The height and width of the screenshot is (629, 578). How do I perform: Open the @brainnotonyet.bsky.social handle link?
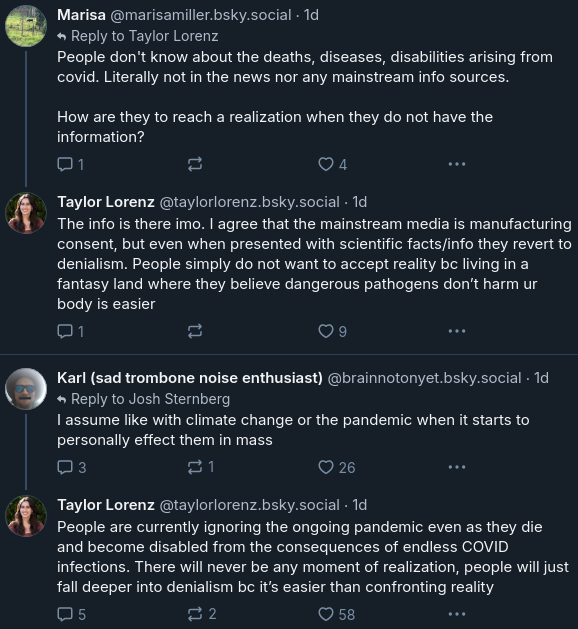point(424,378)
